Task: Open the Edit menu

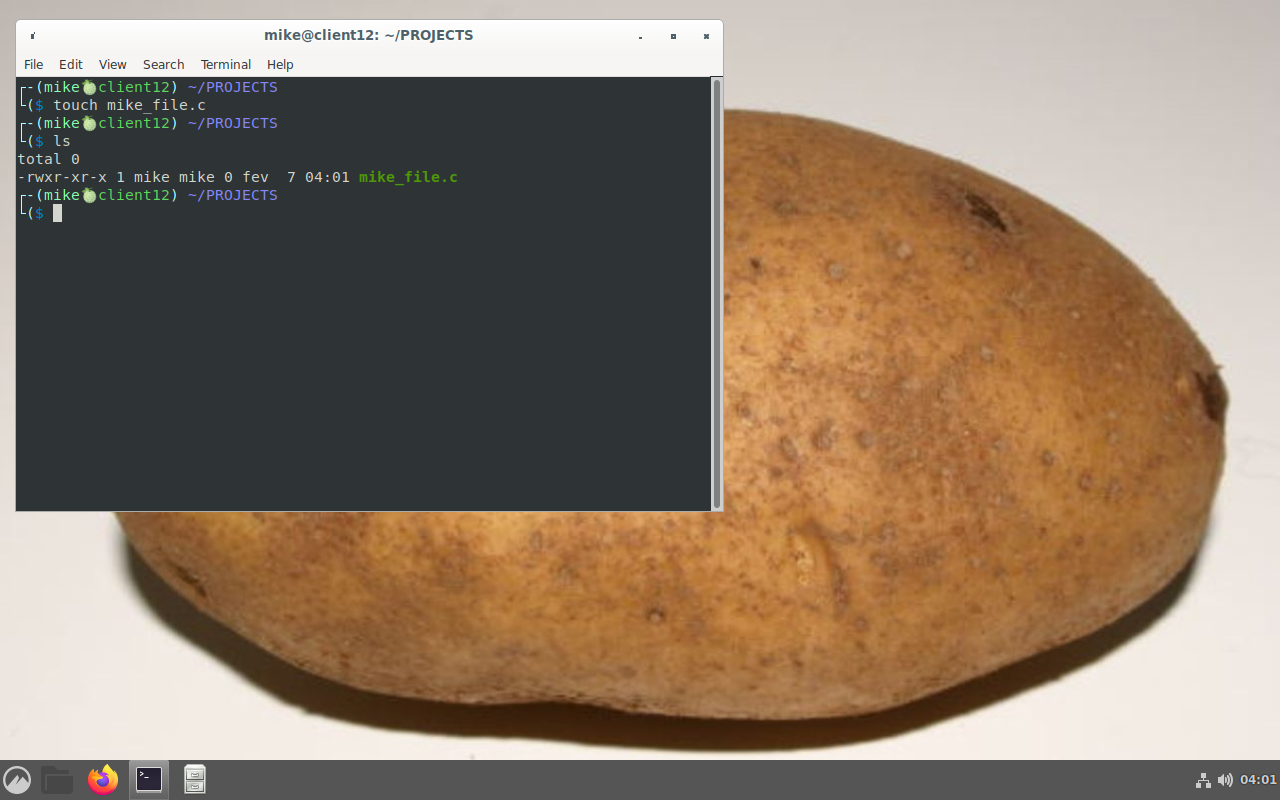Action: [x=70, y=64]
